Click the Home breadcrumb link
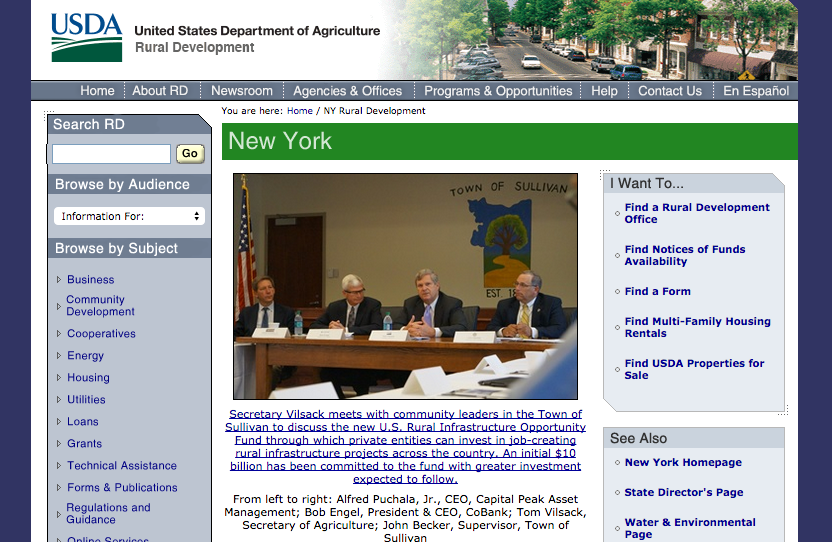 300,111
